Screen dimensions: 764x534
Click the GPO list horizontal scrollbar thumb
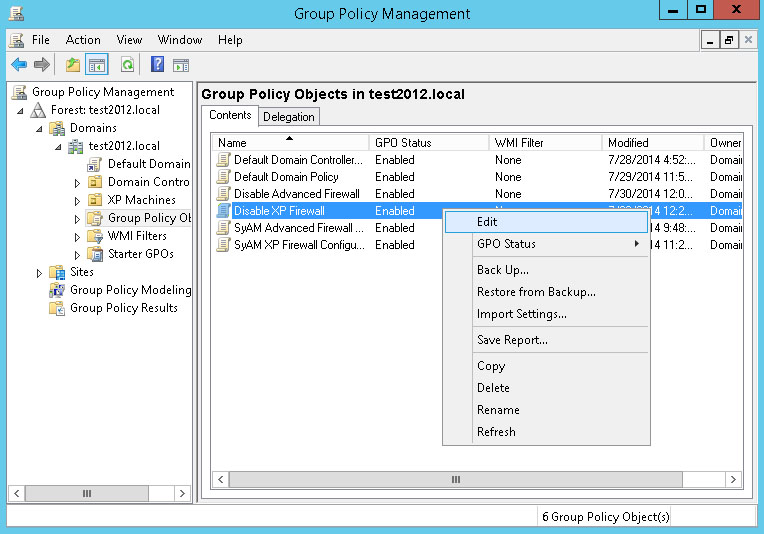click(455, 480)
